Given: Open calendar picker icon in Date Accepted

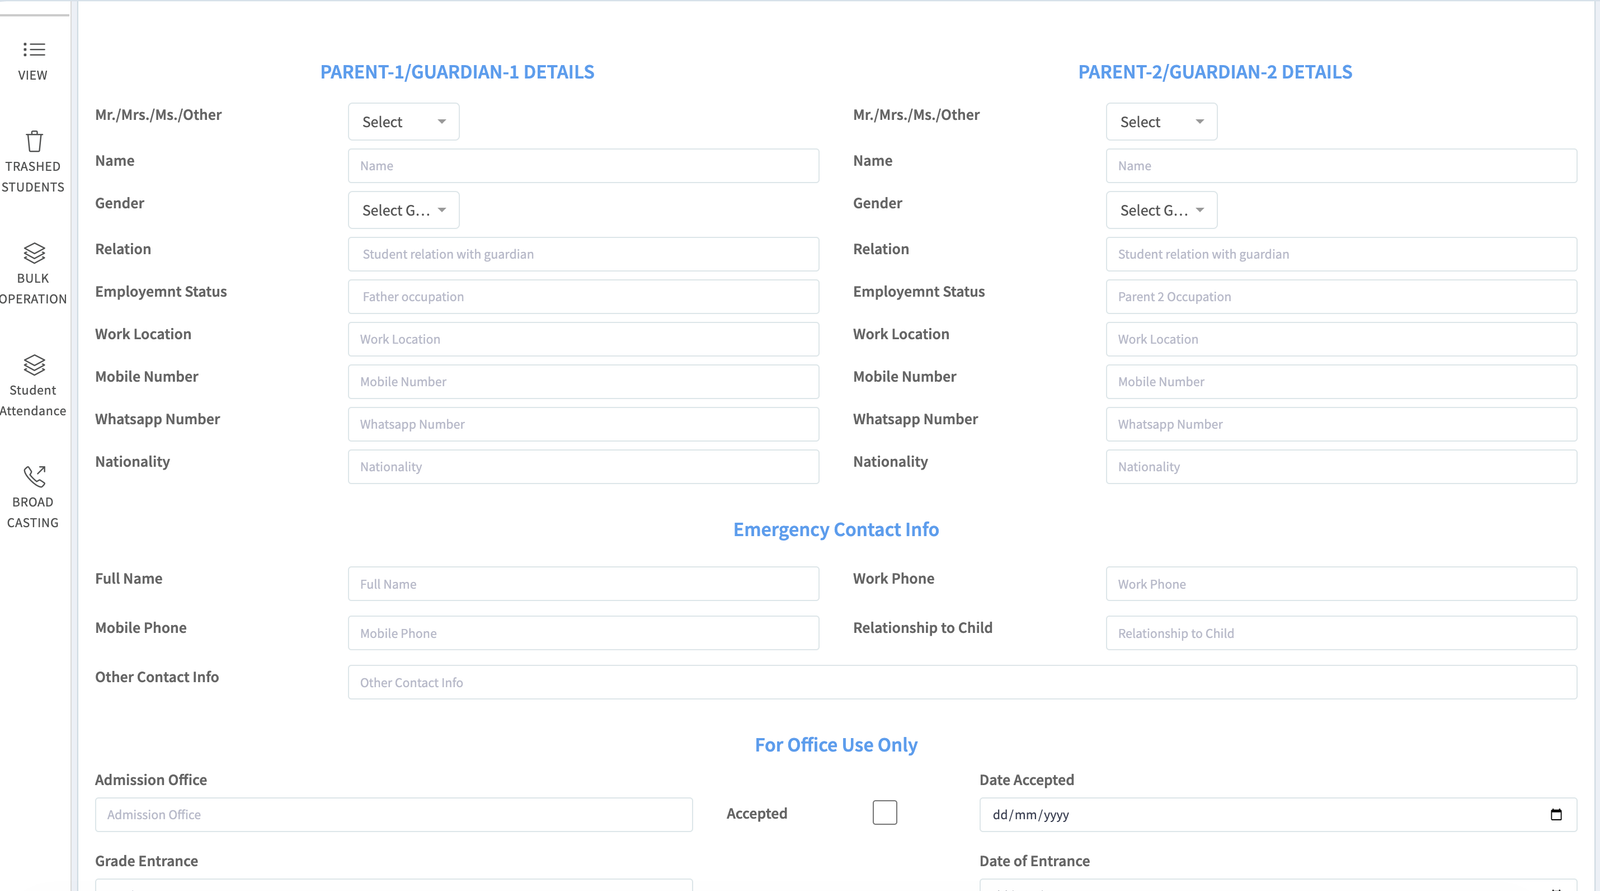Looking at the screenshot, I should pyautogui.click(x=1556, y=815).
